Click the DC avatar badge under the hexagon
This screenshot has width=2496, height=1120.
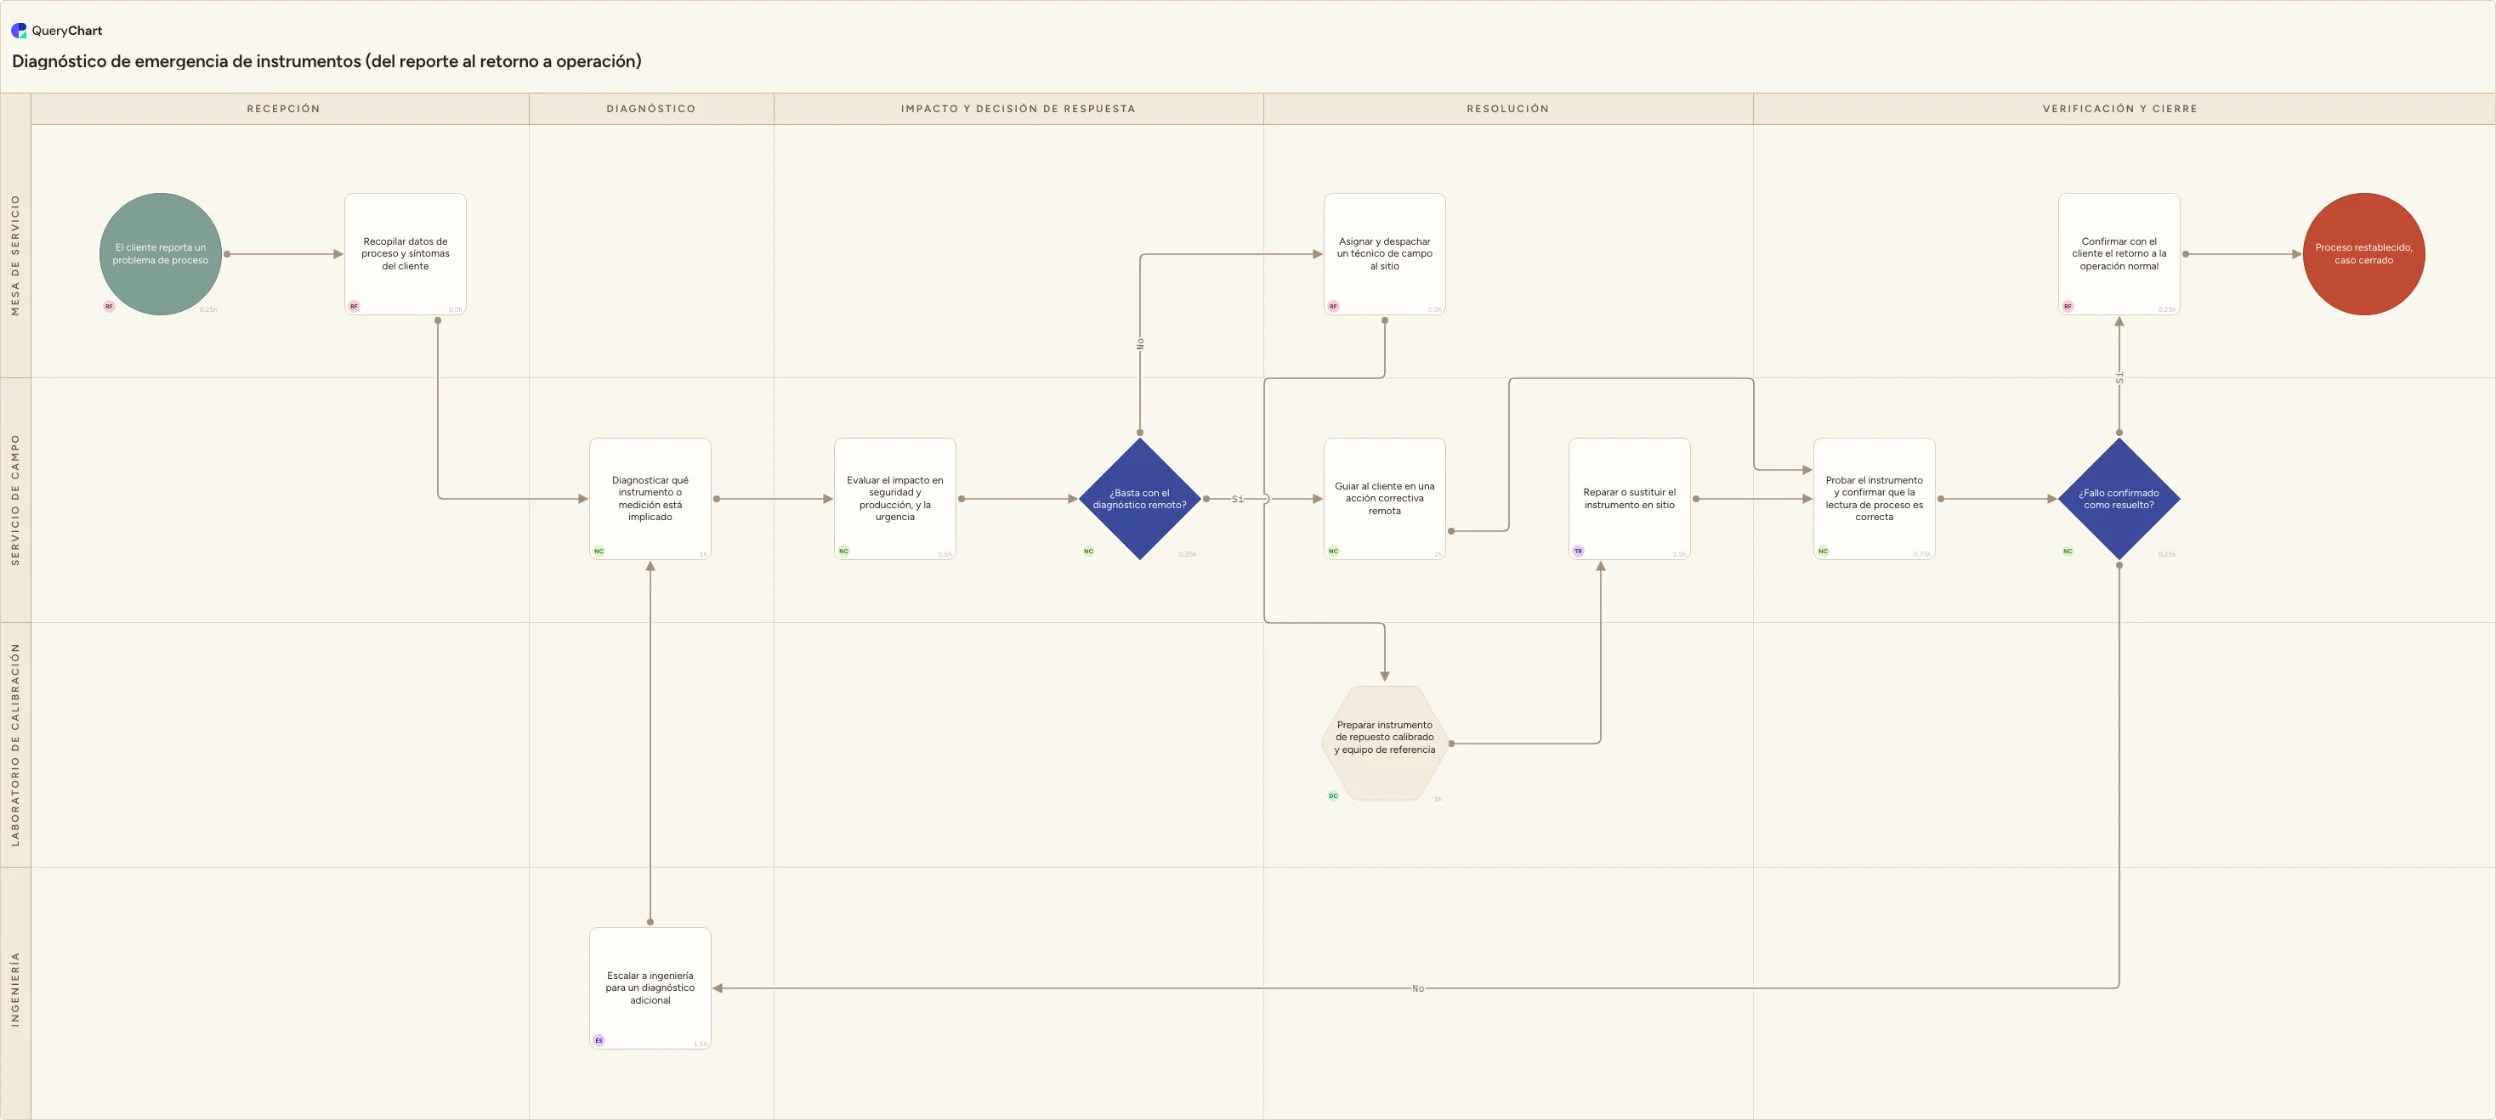pos(1333,796)
